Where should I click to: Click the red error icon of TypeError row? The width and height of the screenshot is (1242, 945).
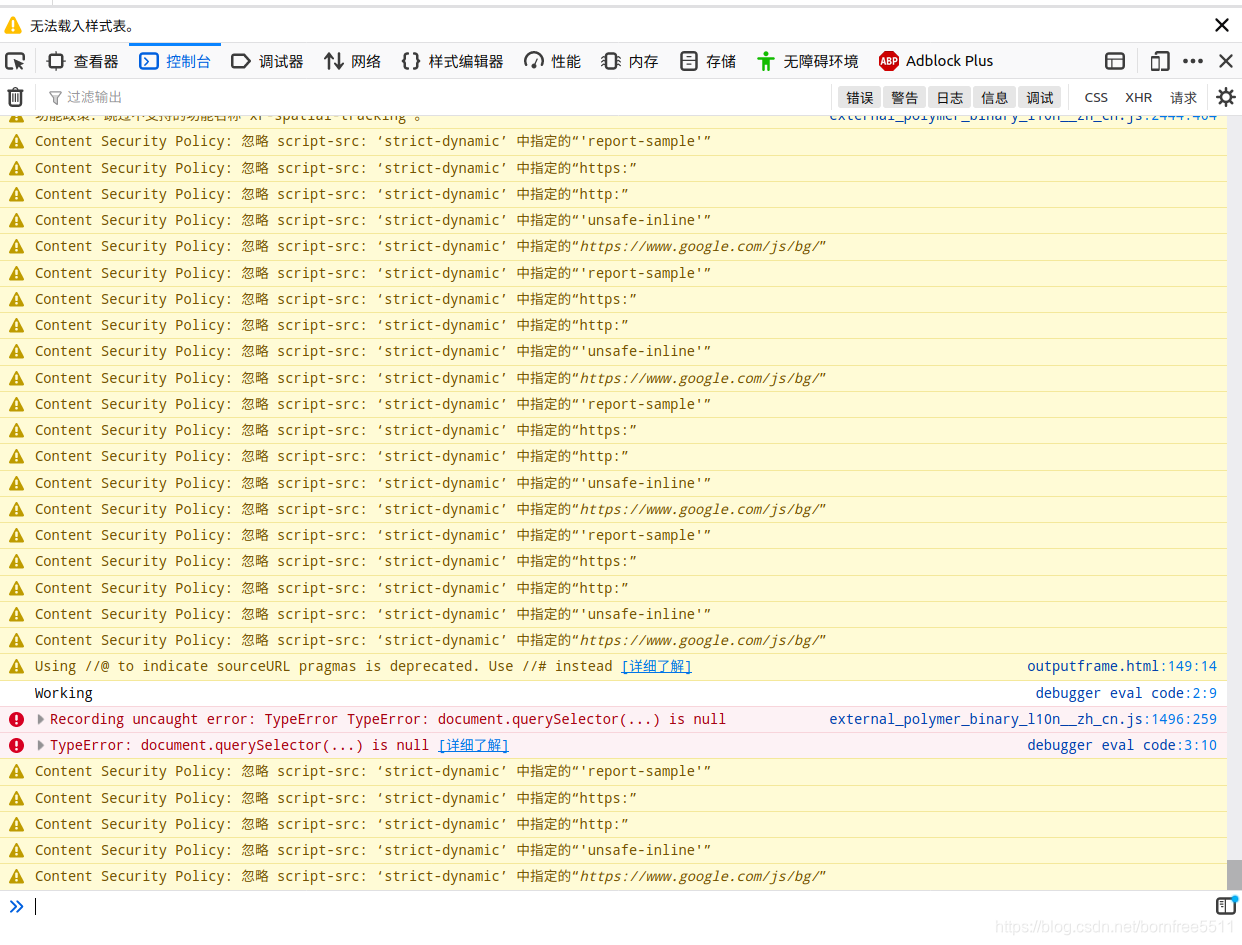tap(16, 745)
